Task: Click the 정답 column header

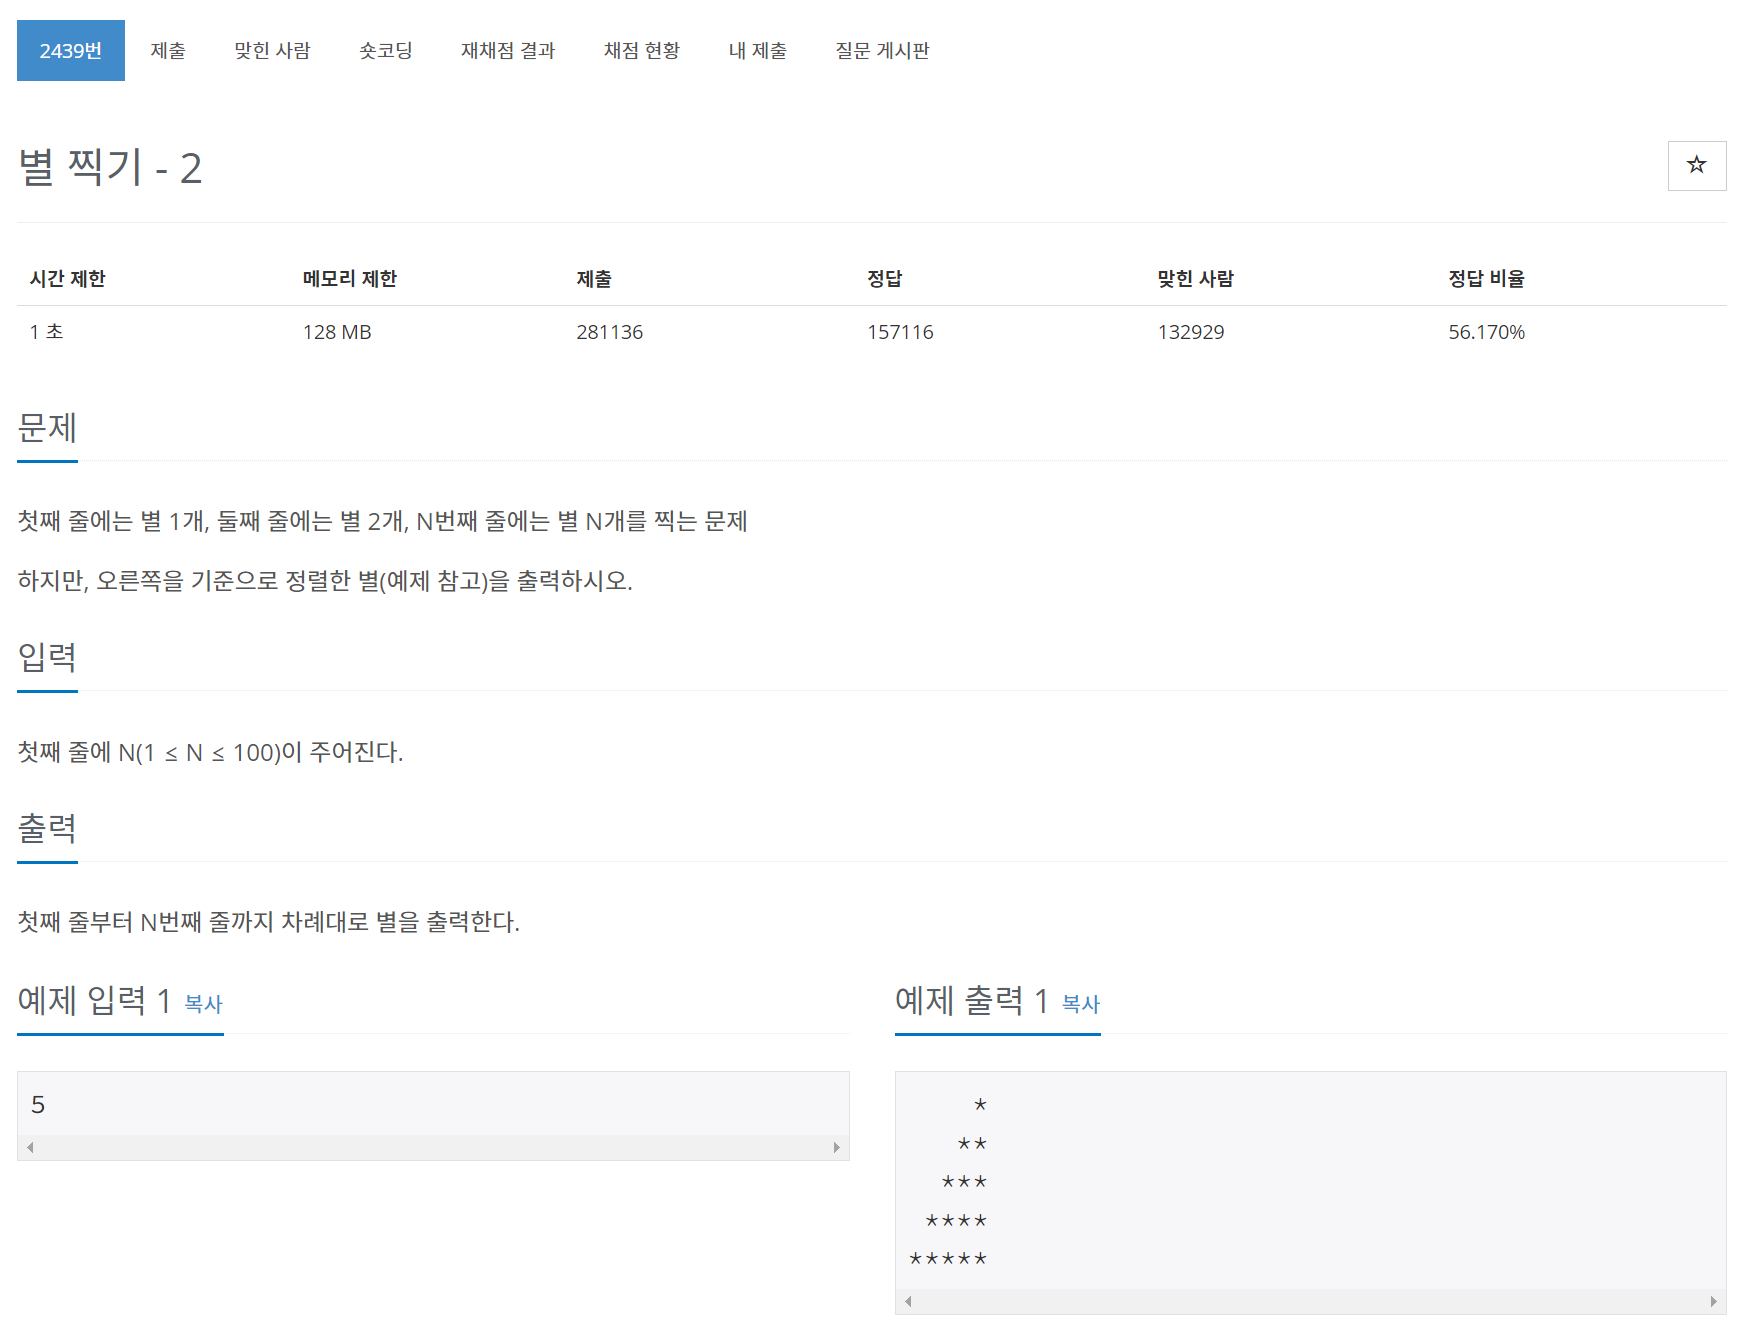Action: (885, 279)
